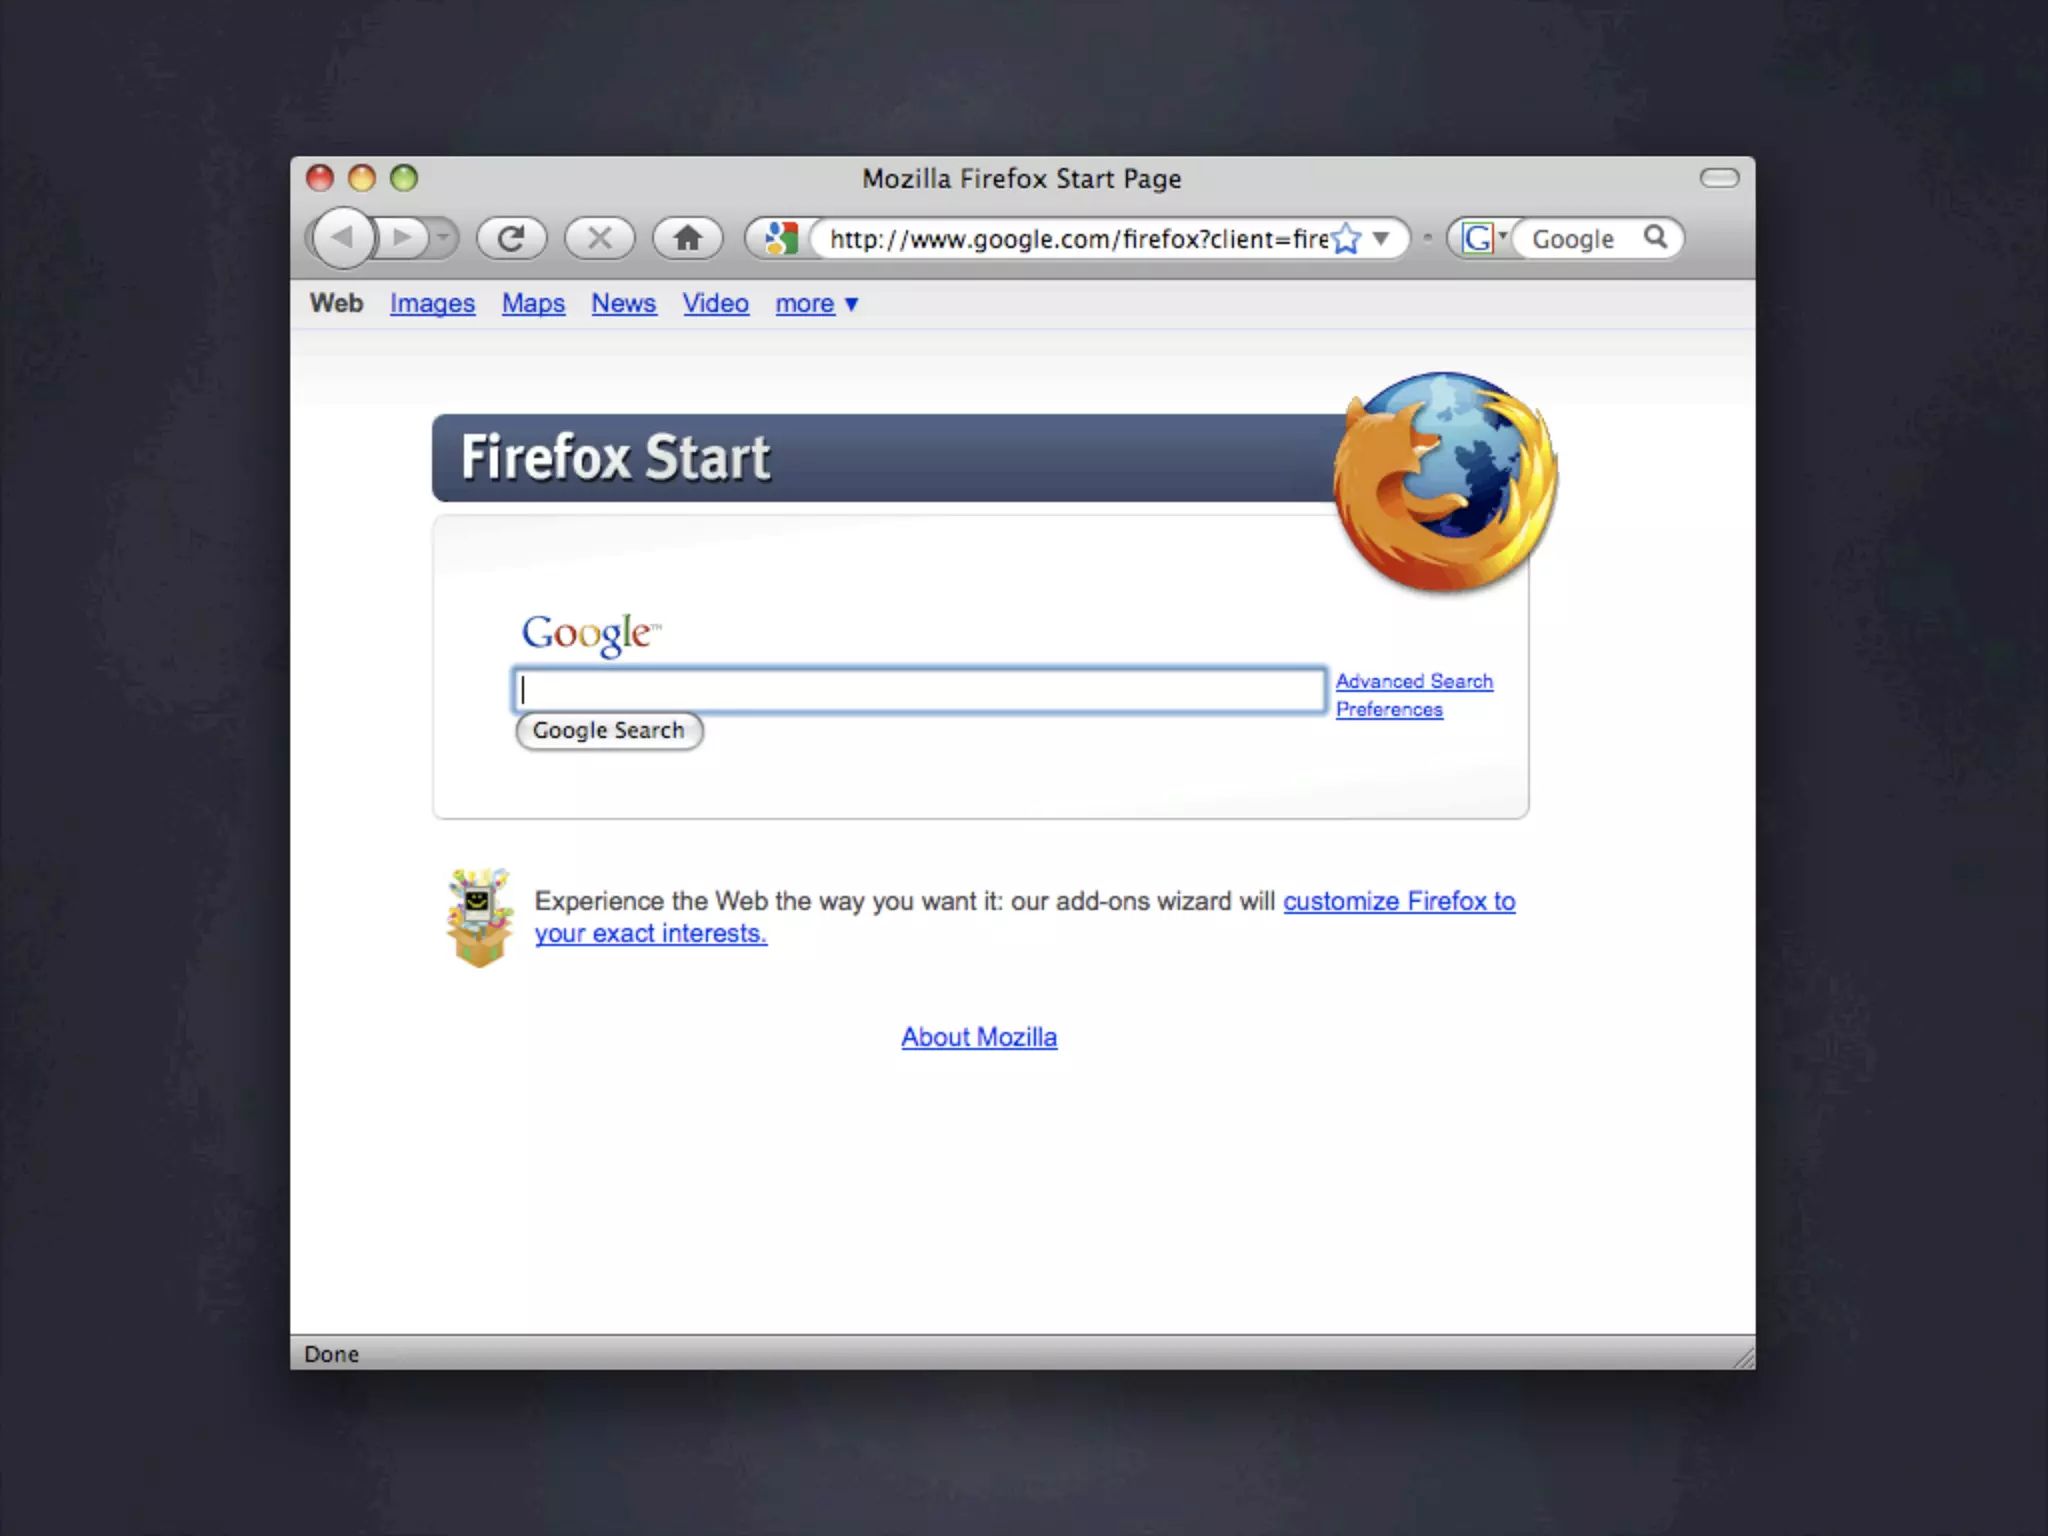Switch to the Images search tab

(432, 304)
